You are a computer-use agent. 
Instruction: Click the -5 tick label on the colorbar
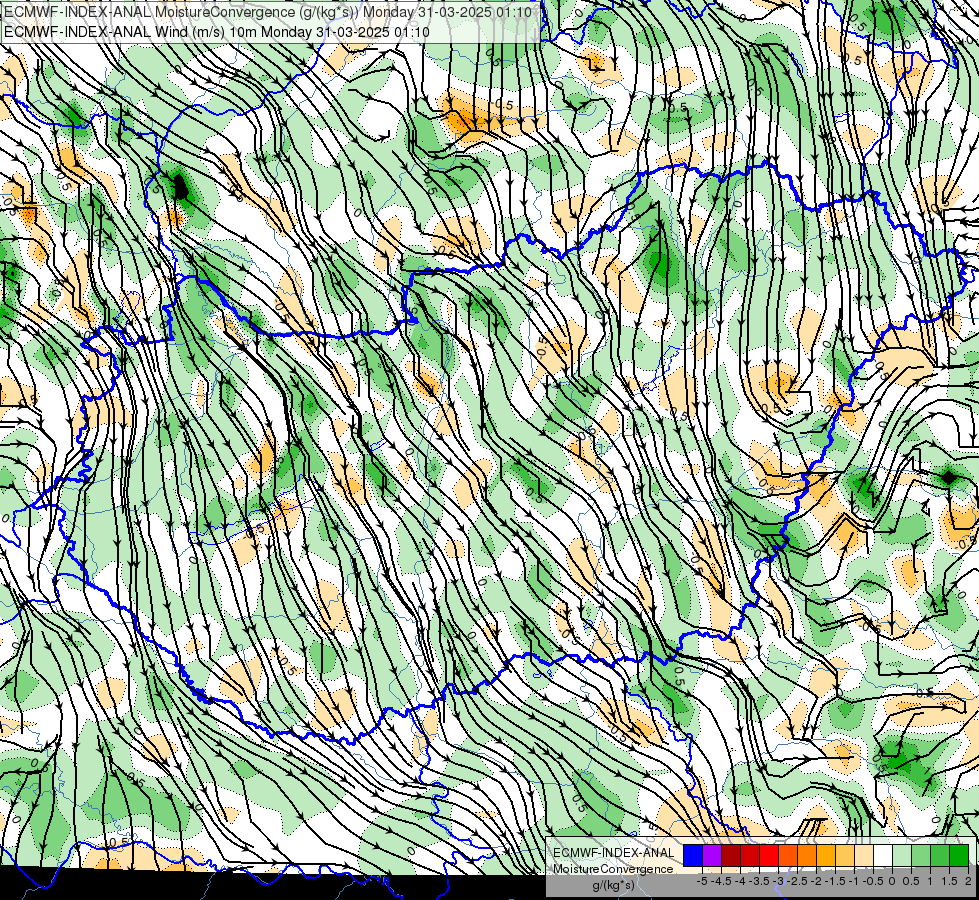[702, 881]
